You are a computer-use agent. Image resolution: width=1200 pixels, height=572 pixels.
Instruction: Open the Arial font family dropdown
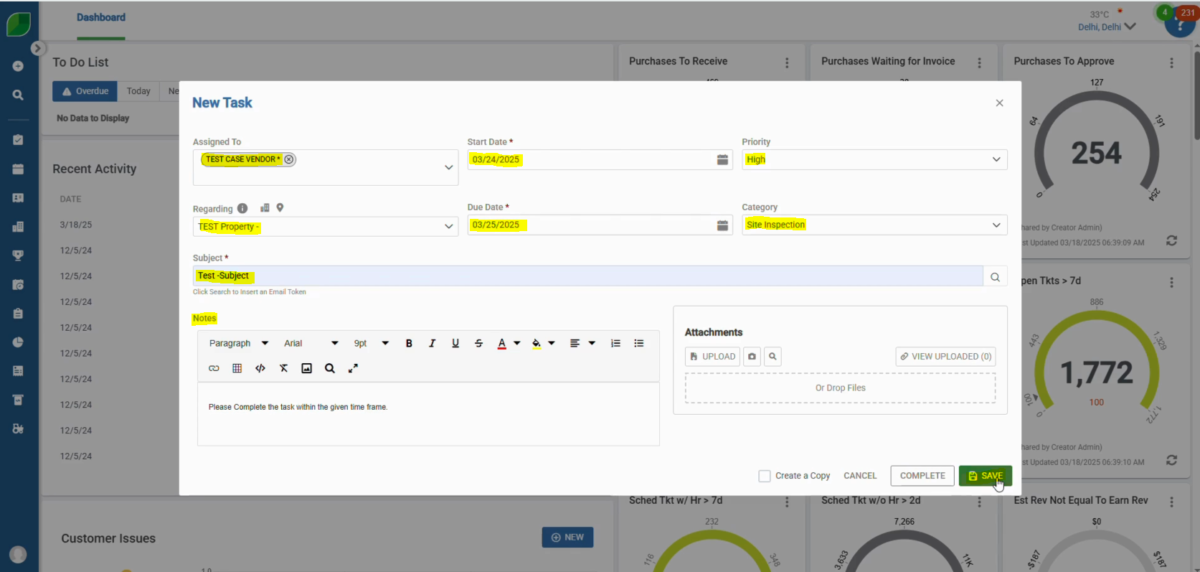pos(311,343)
